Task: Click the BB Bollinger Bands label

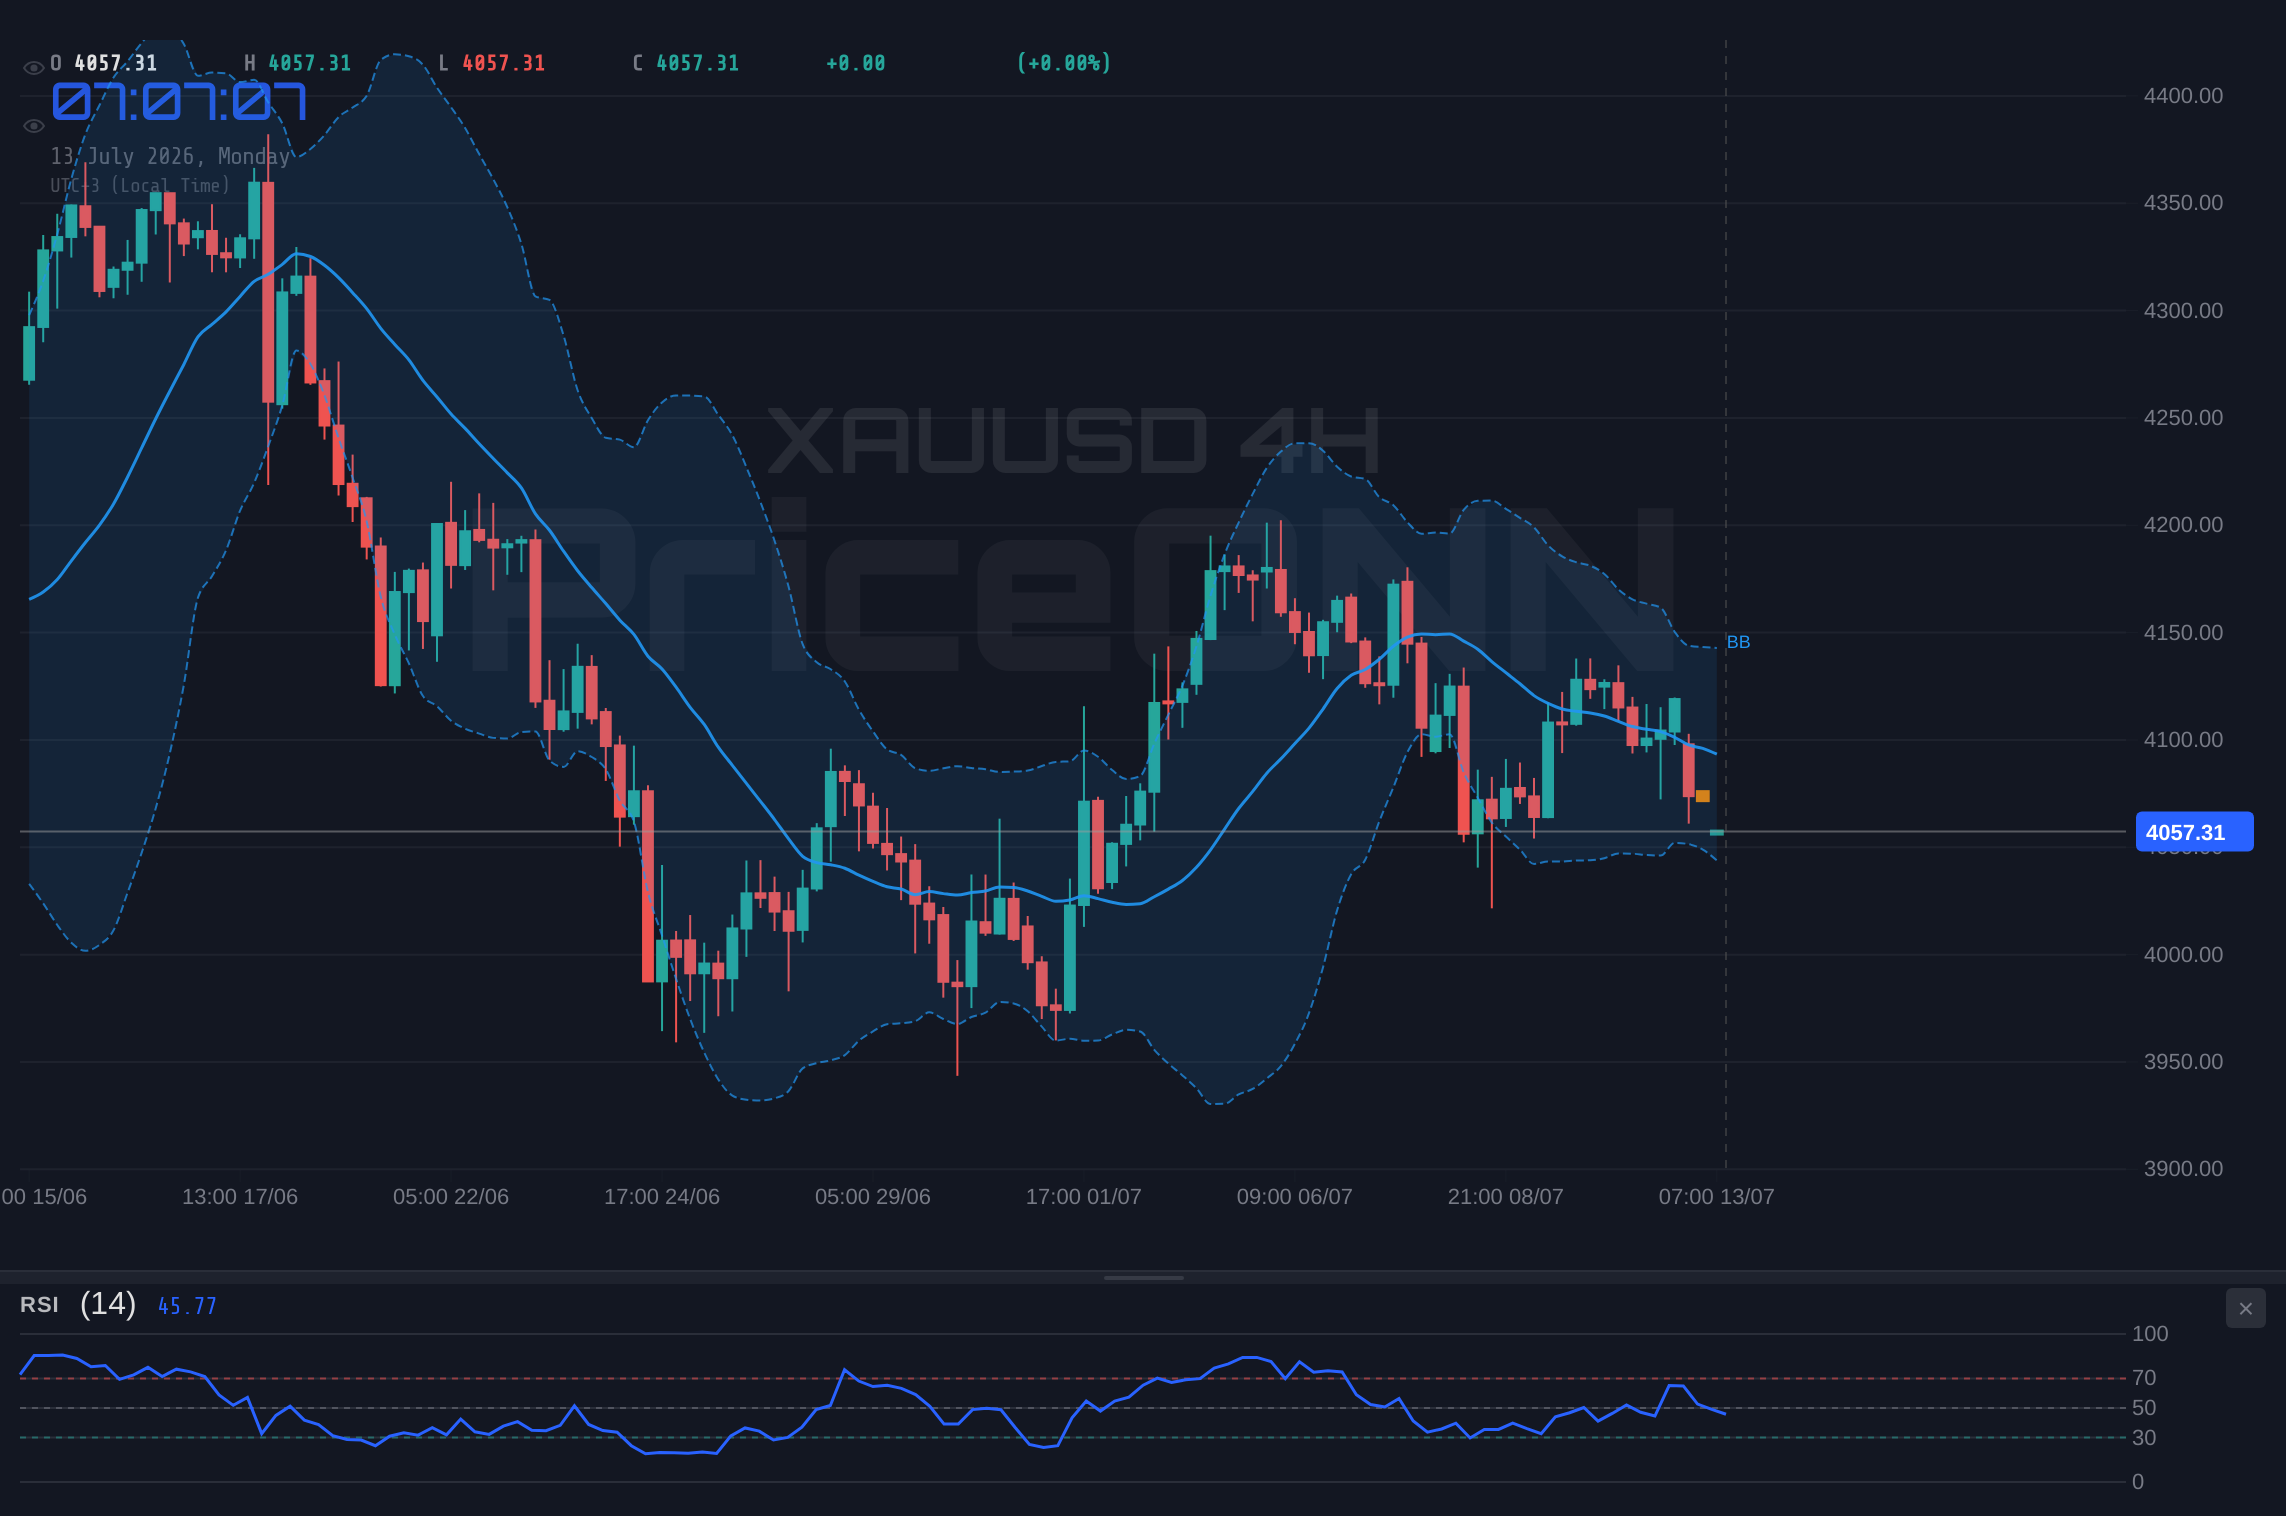Action: tap(1738, 642)
